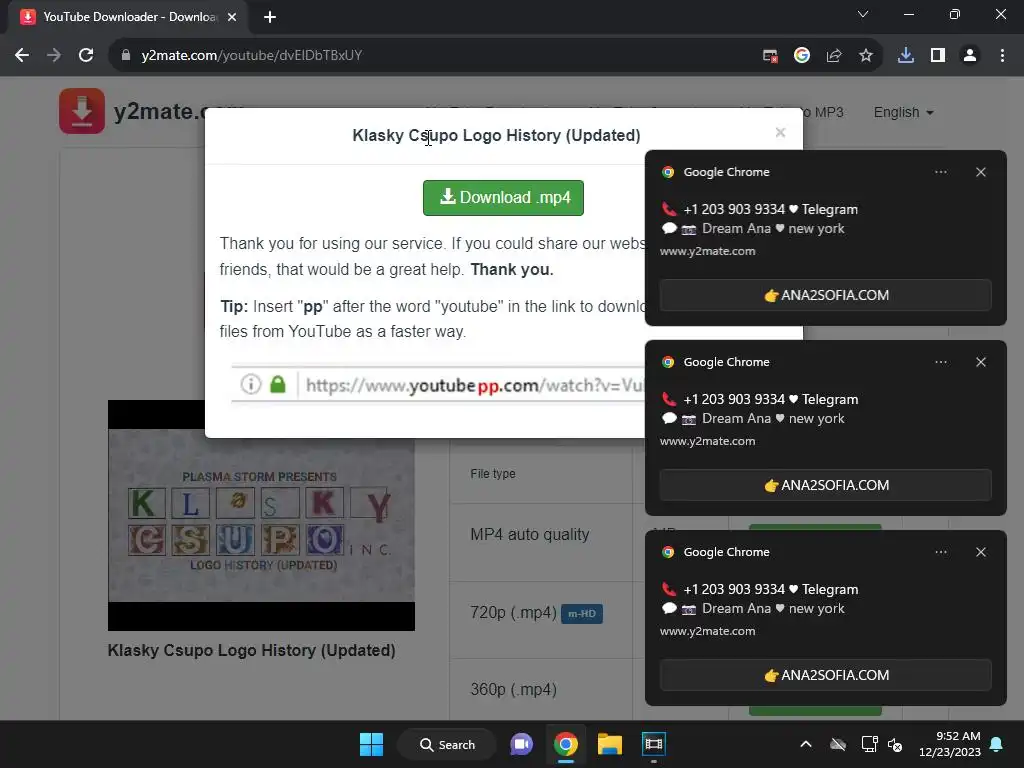Image resolution: width=1024 pixels, height=768 pixels.
Task: Click the cloud sync tray icon
Action: [x=838, y=744]
